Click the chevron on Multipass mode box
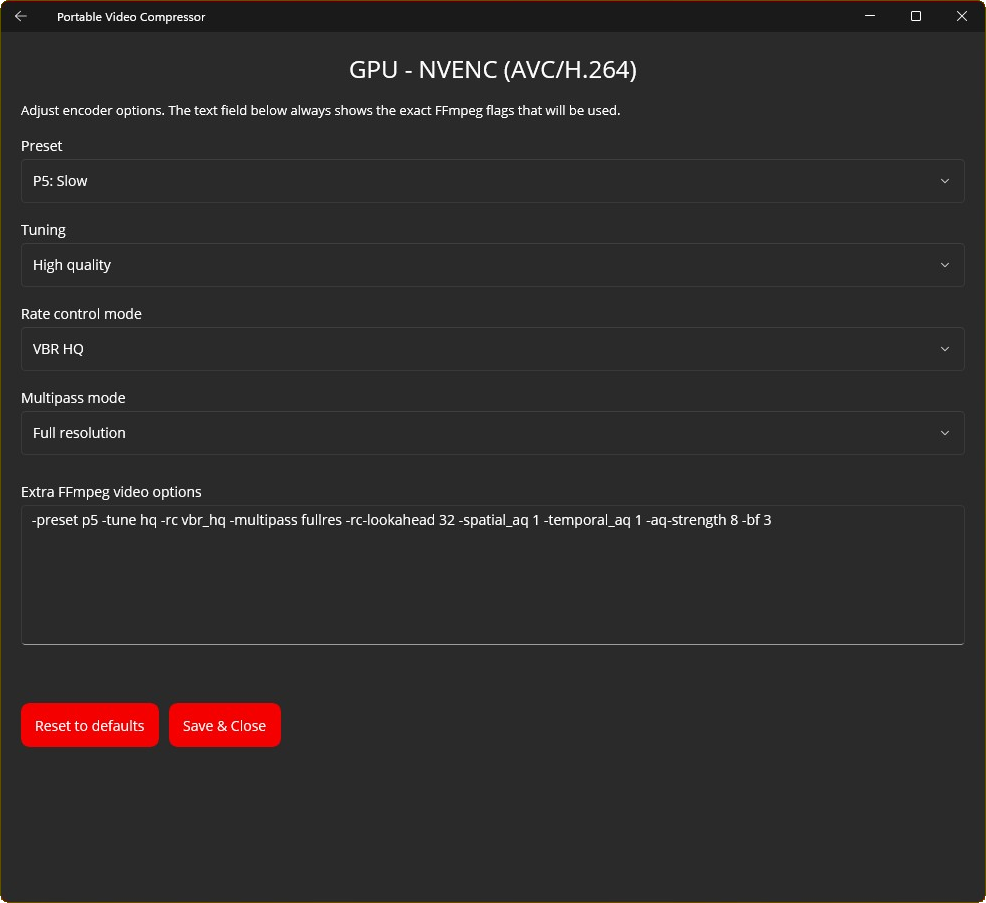Viewport: 986px width, 903px height. tap(945, 433)
